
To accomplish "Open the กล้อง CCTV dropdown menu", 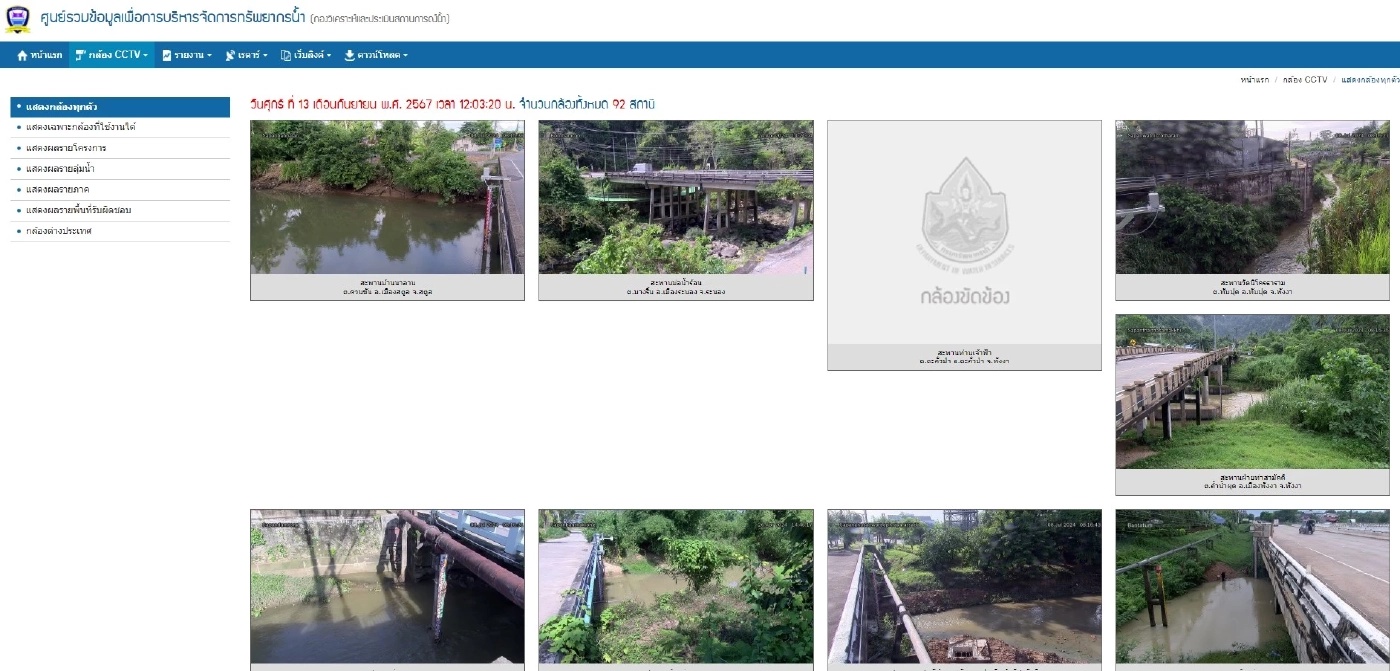I will click(117, 55).
